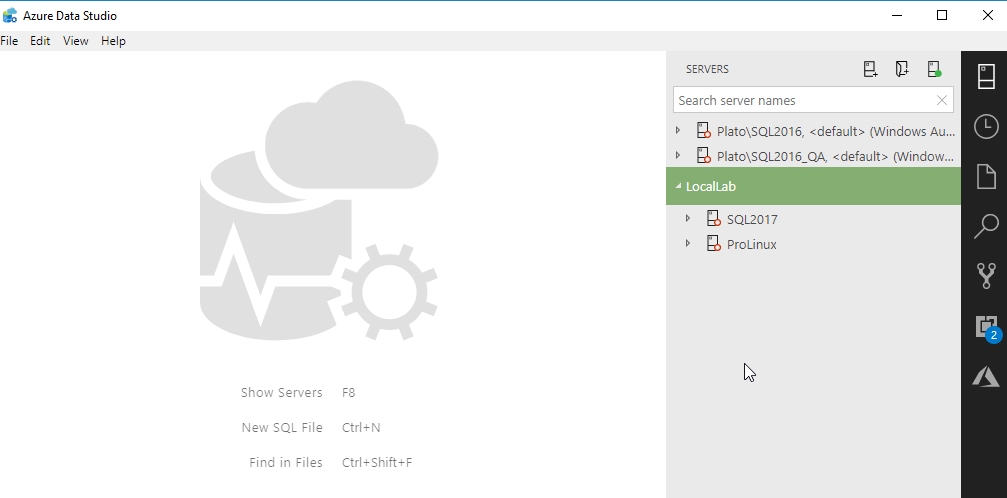
Task: Open the Help menu
Action: click(113, 40)
